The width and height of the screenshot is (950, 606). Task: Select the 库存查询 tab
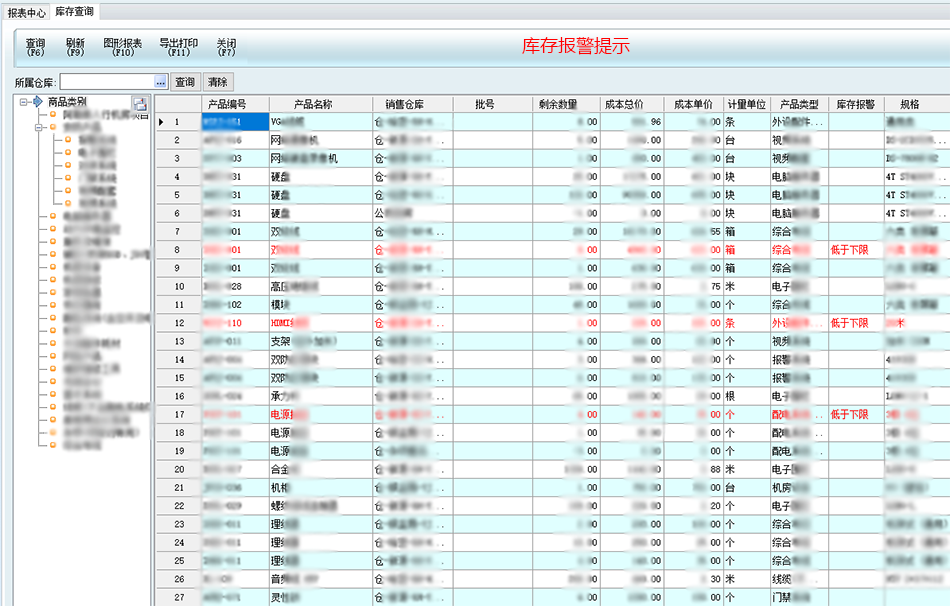point(75,12)
